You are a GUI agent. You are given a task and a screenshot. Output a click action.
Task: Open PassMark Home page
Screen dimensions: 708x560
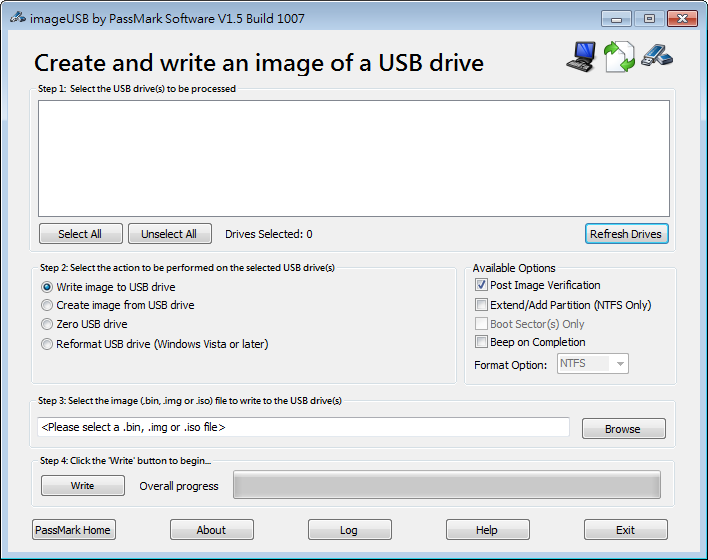tap(74, 530)
